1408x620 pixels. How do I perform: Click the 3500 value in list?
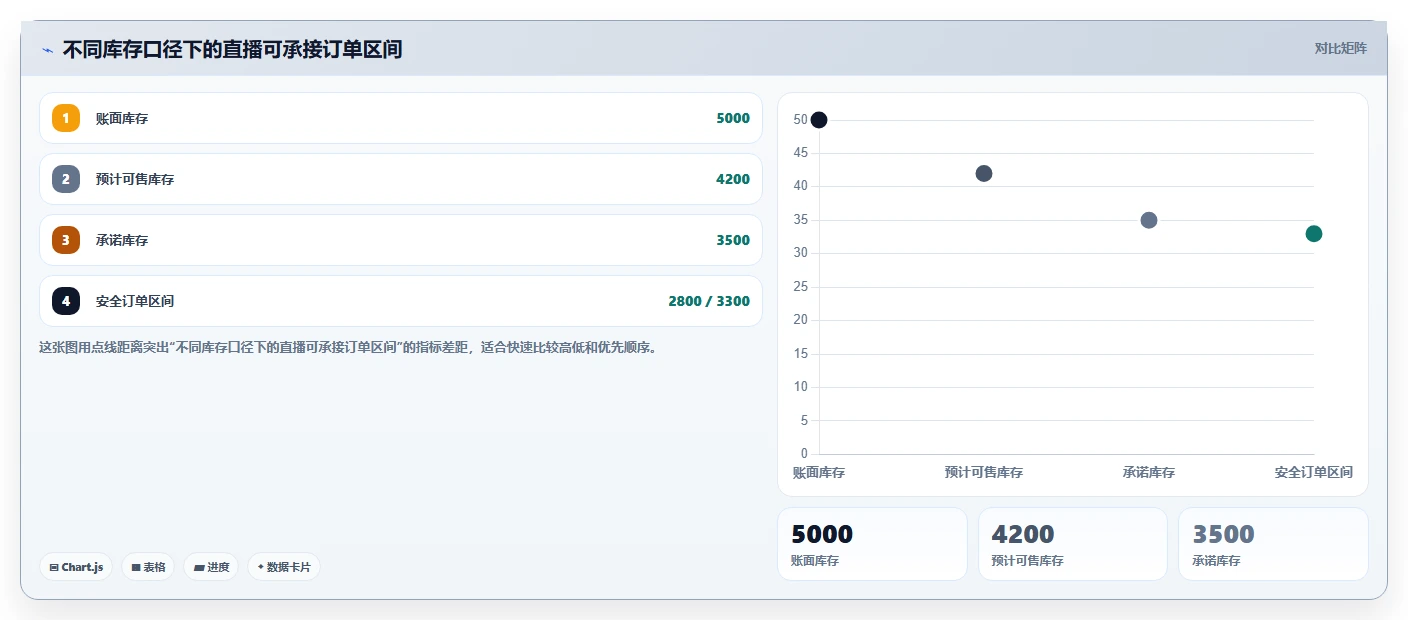coord(733,240)
